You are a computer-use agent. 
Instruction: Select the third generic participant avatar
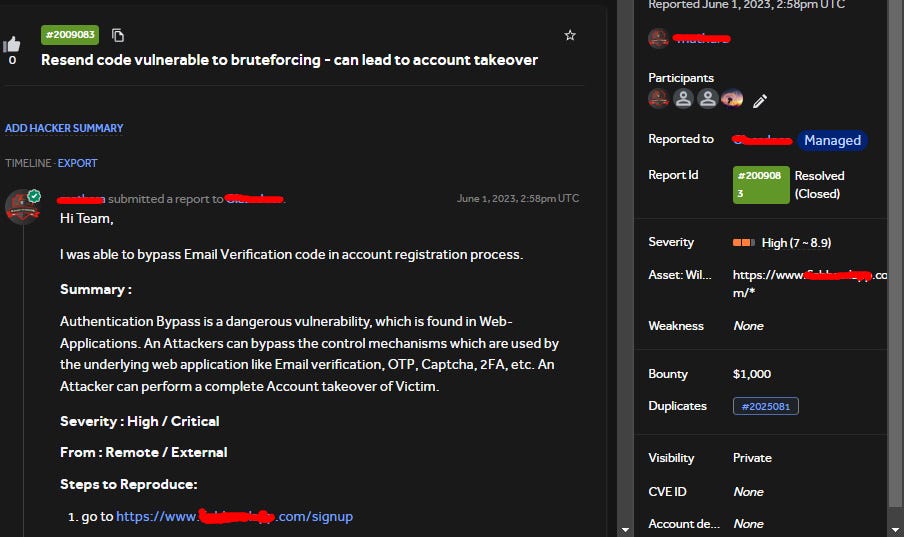click(x=707, y=99)
